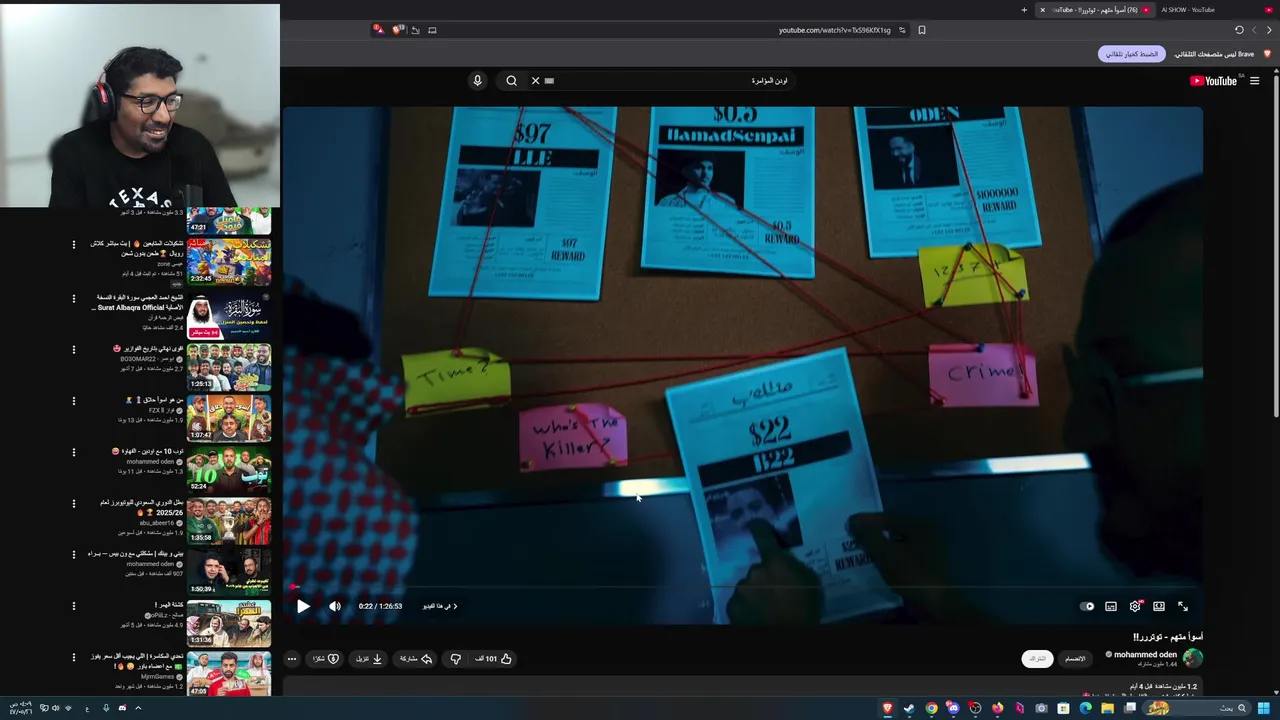Click the Windows taskbar search box
This screenshot has width=1280, height=720.
(1195, 708)
